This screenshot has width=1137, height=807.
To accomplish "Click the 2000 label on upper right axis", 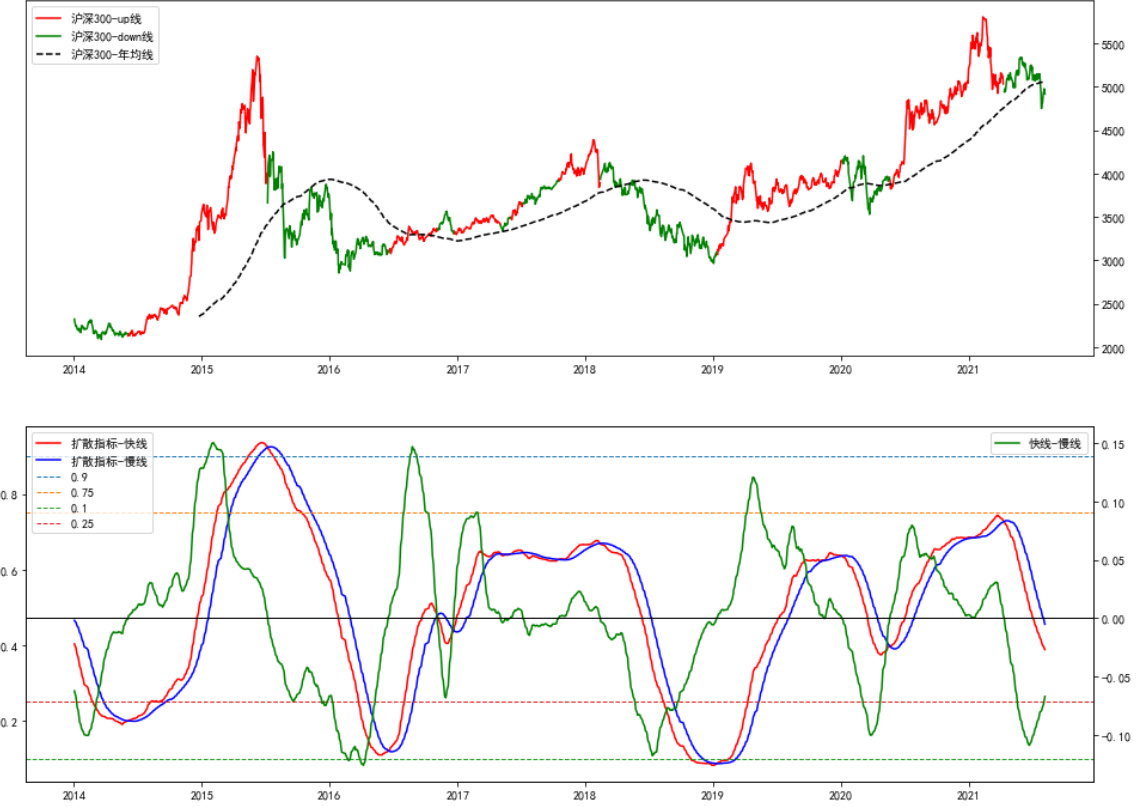I will 1117,349.
